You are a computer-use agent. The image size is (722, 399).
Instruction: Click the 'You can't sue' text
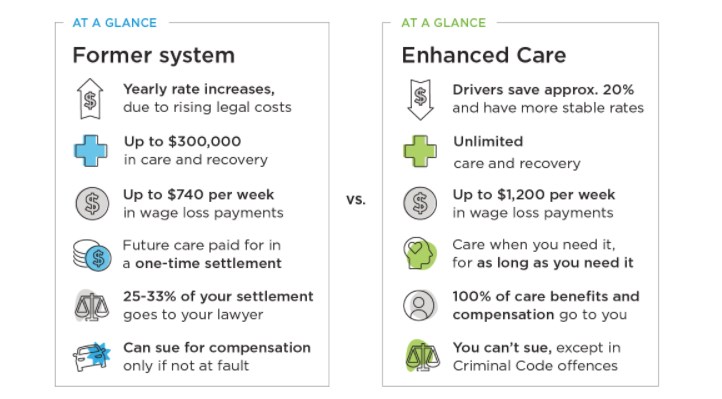click(x=502, y=347)
